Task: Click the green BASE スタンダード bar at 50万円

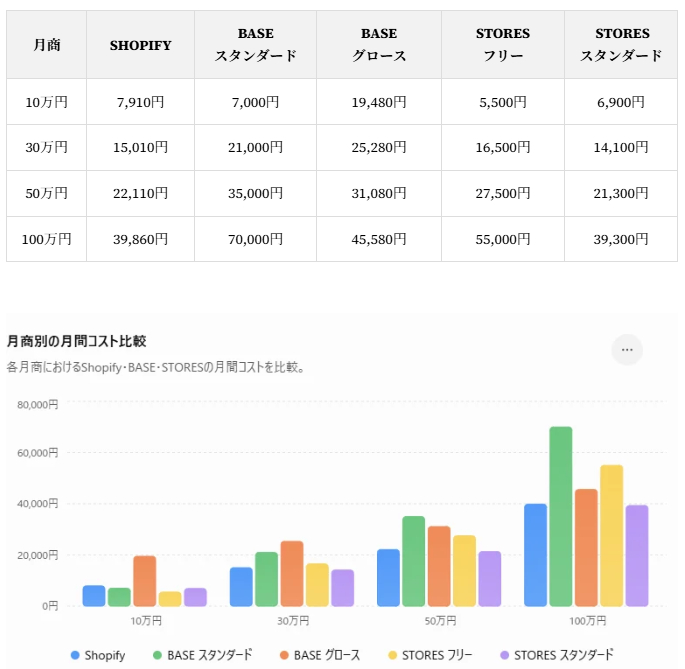Action: (x=413, y=561)
